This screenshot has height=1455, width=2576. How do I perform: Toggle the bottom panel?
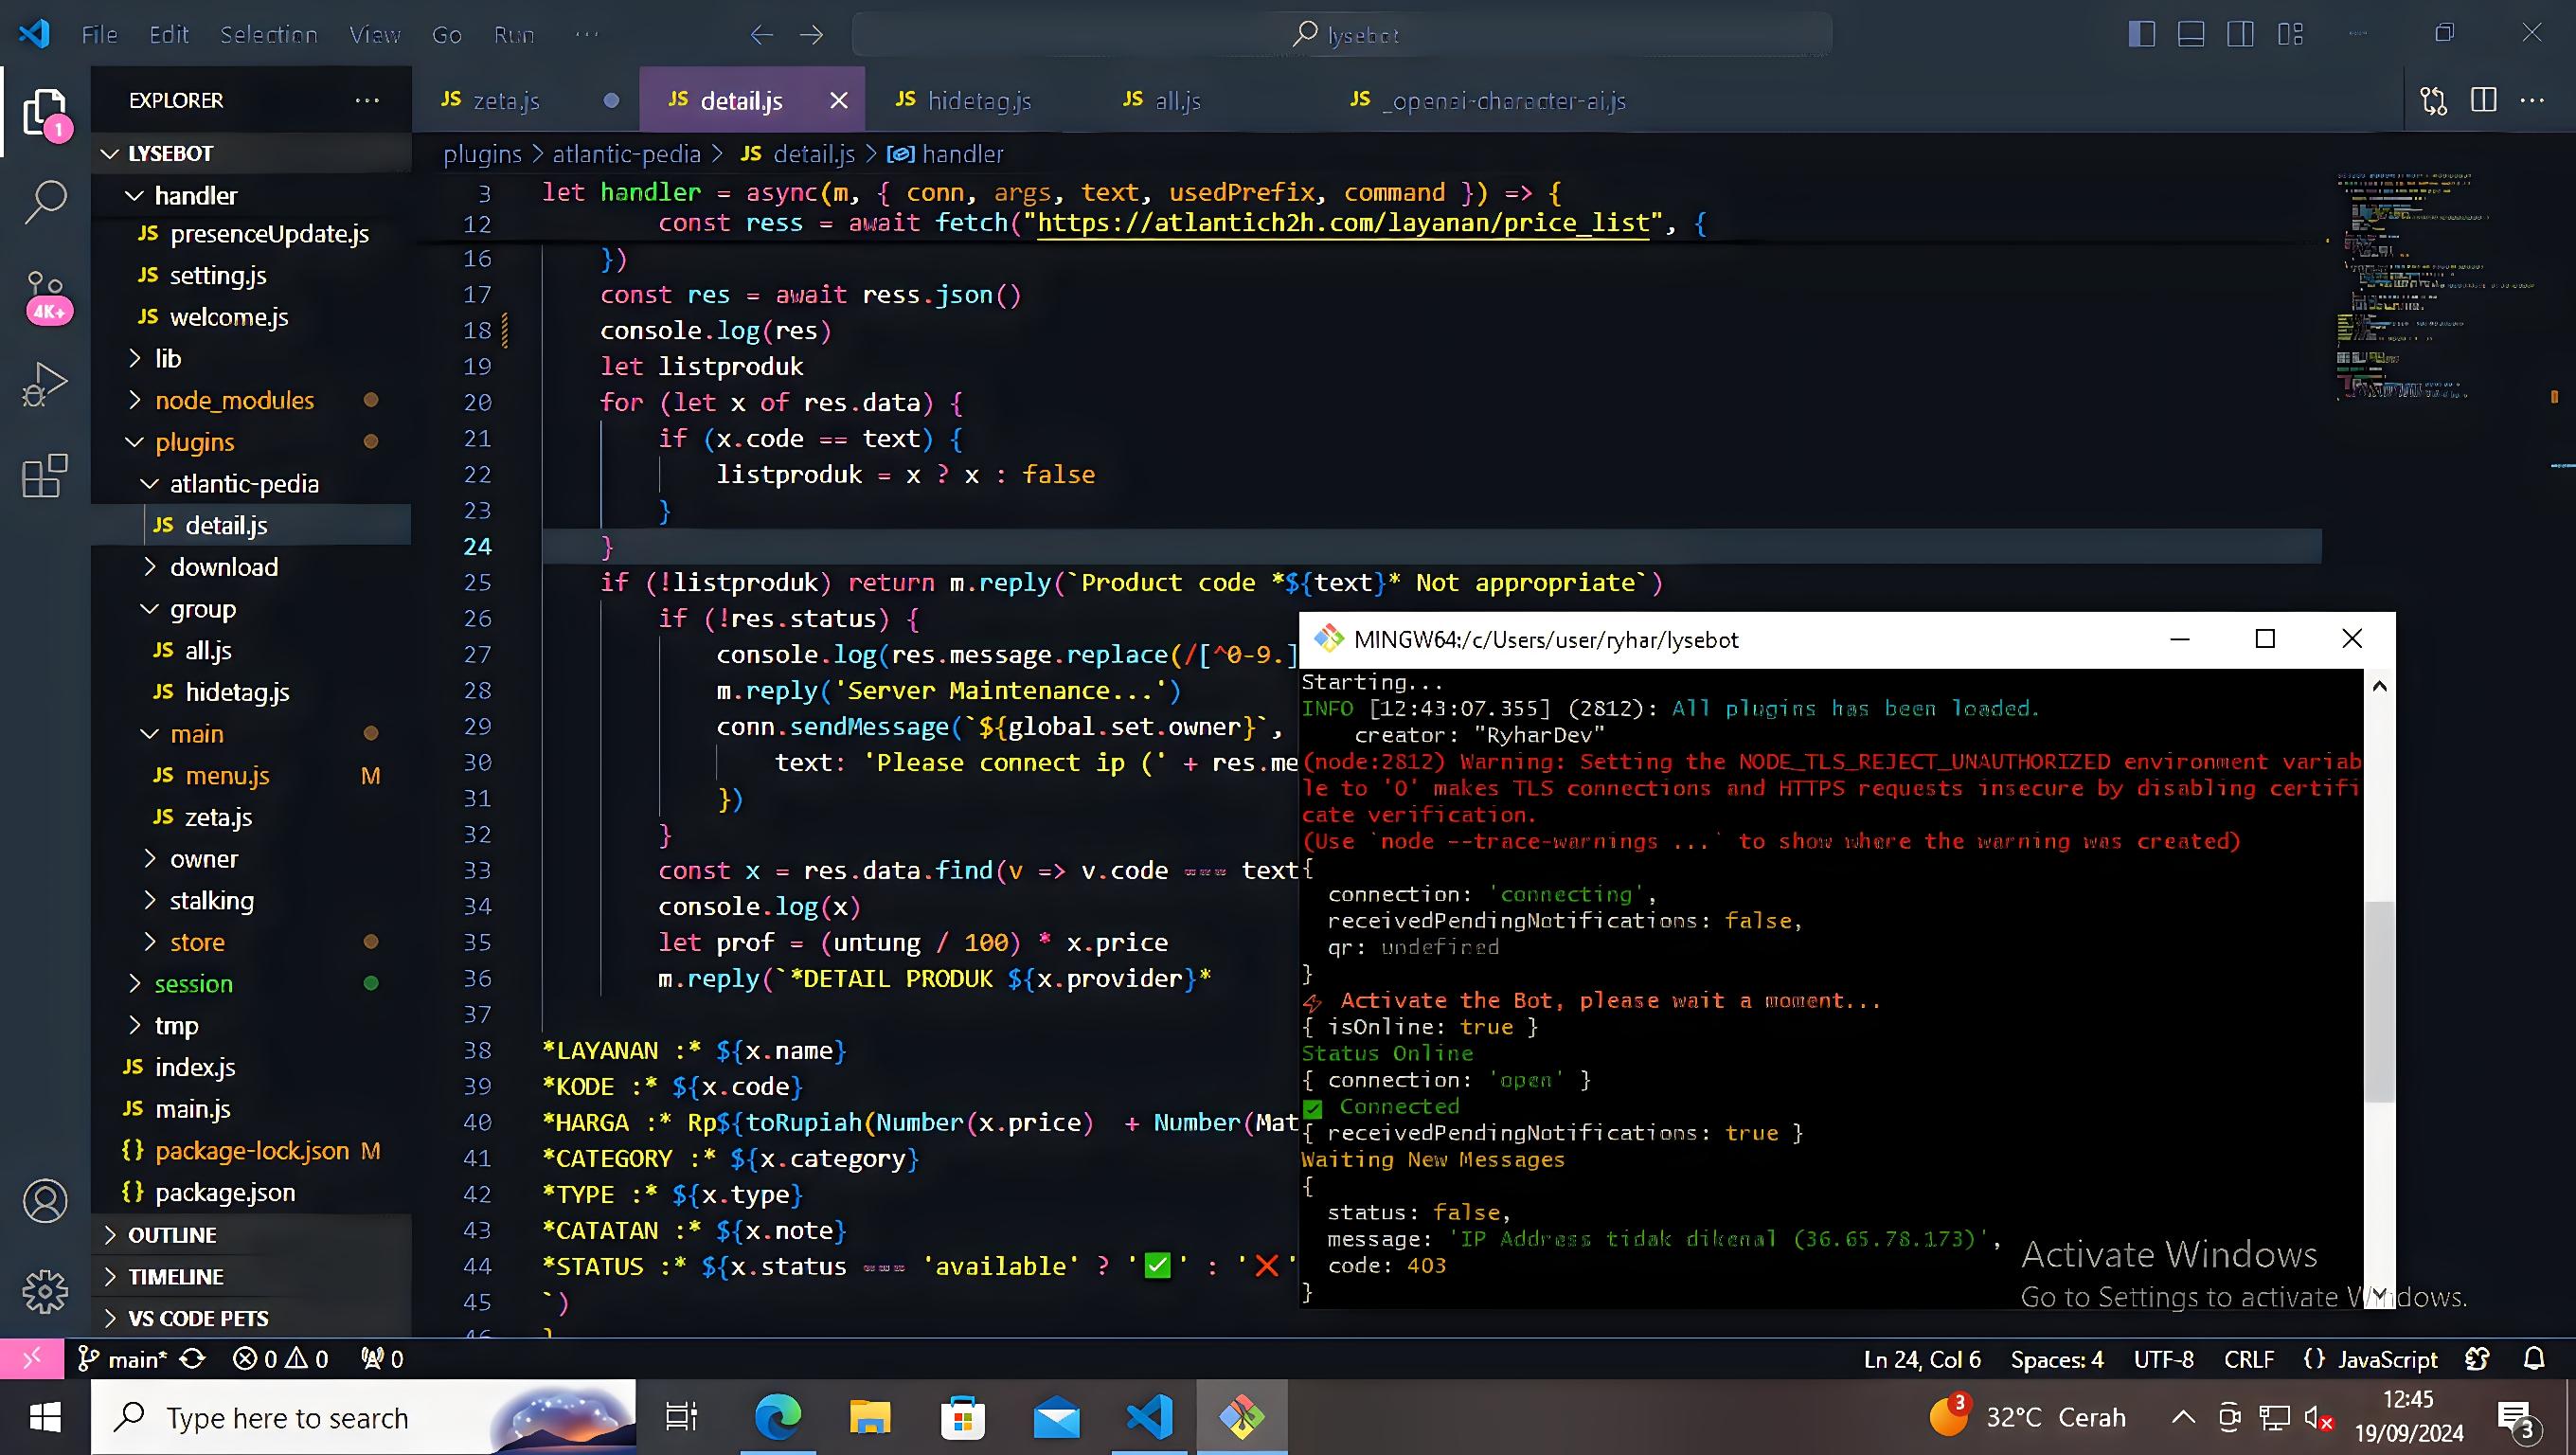tap(2191, 34)
